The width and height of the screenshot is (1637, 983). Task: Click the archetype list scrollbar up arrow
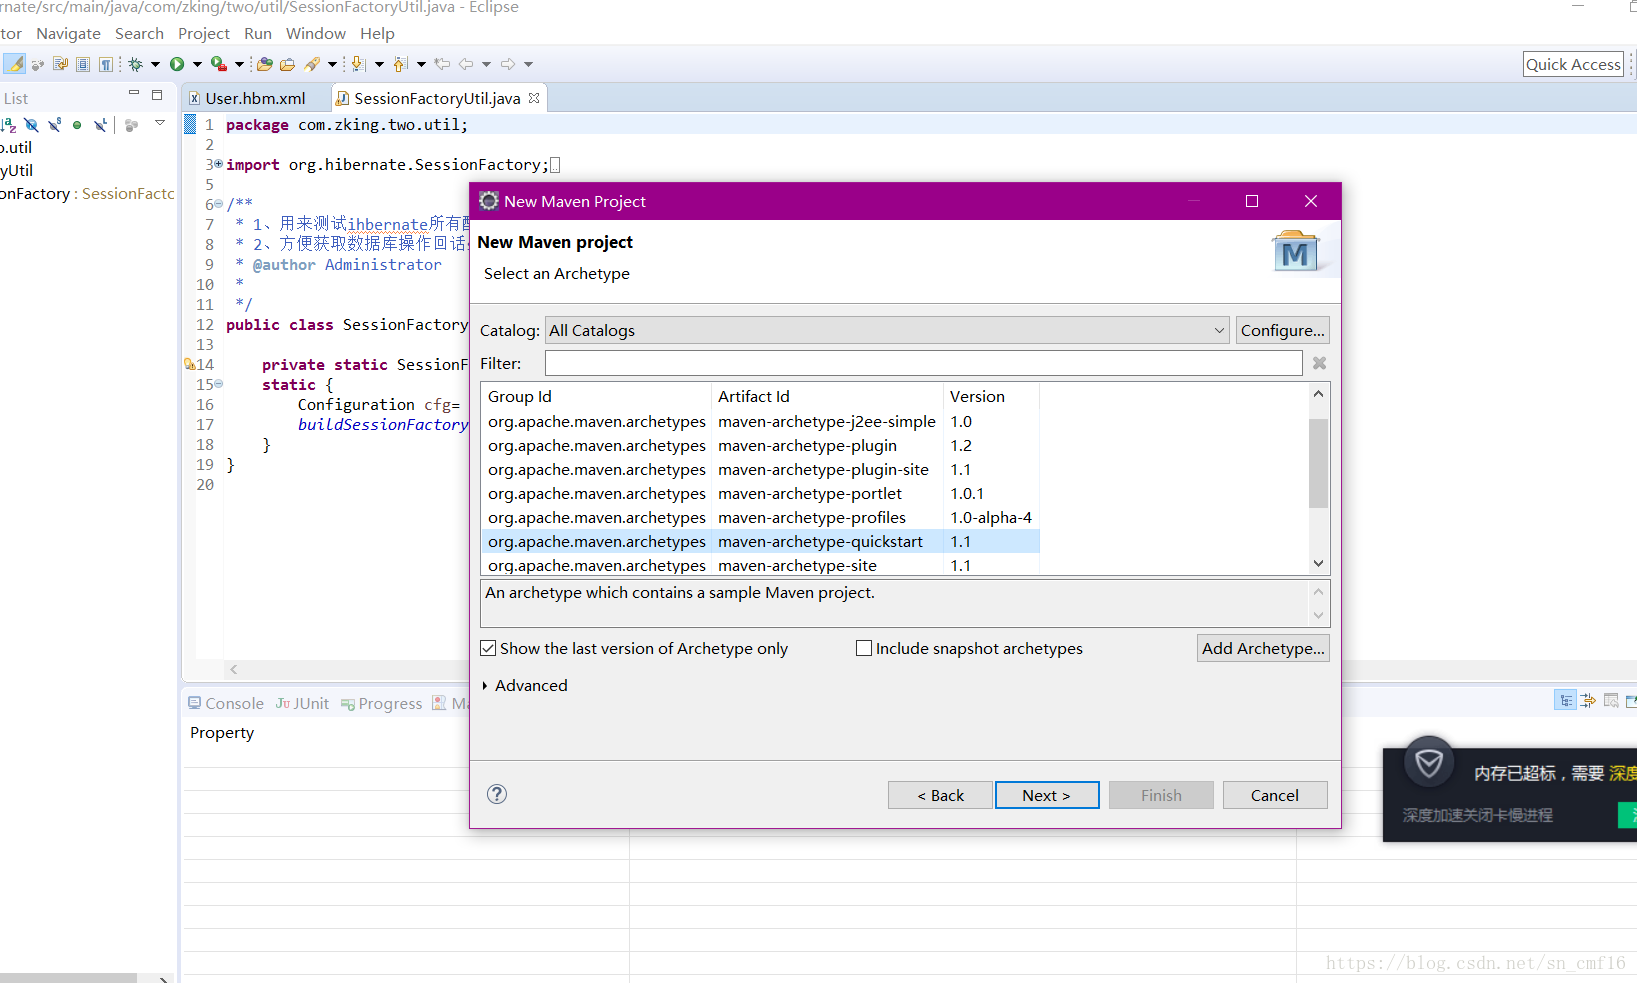[1319, 394]
